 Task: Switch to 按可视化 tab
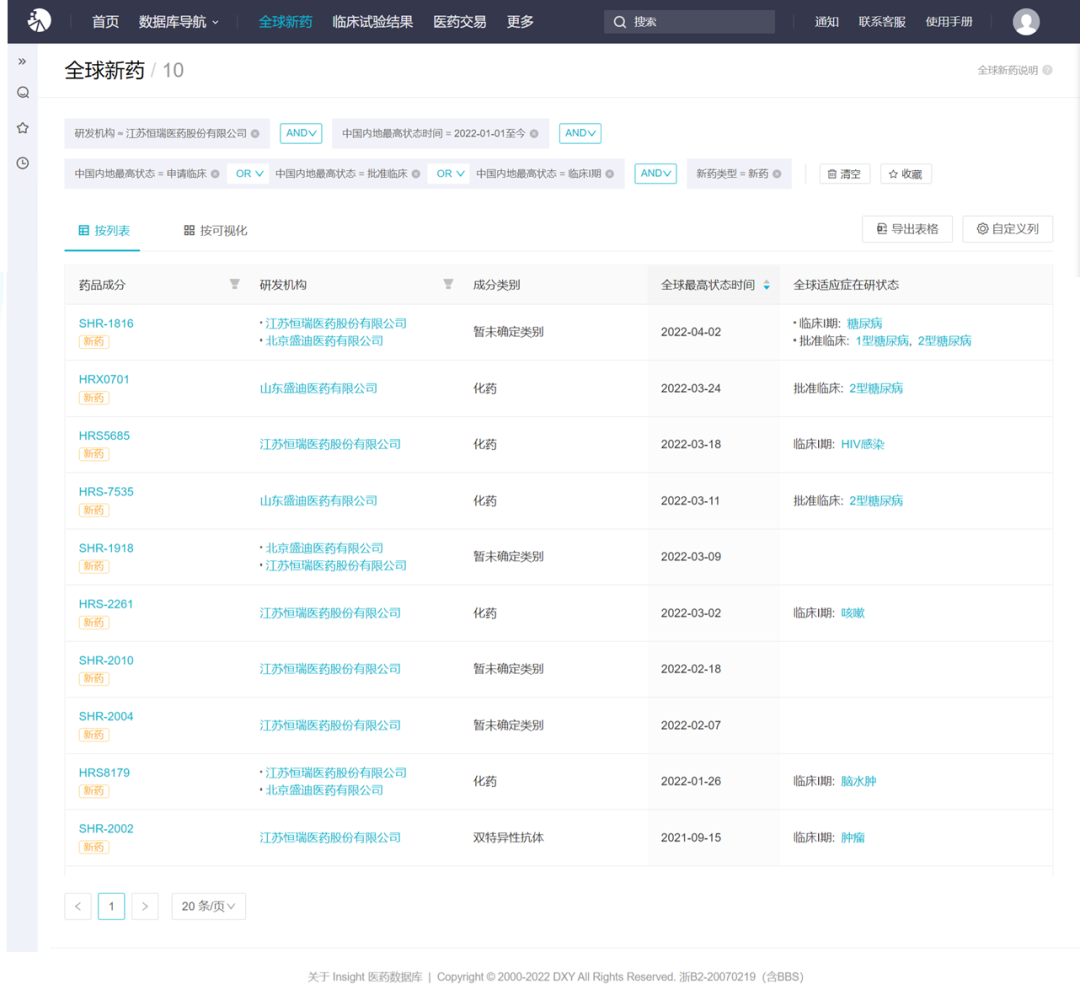coord(215,231)
